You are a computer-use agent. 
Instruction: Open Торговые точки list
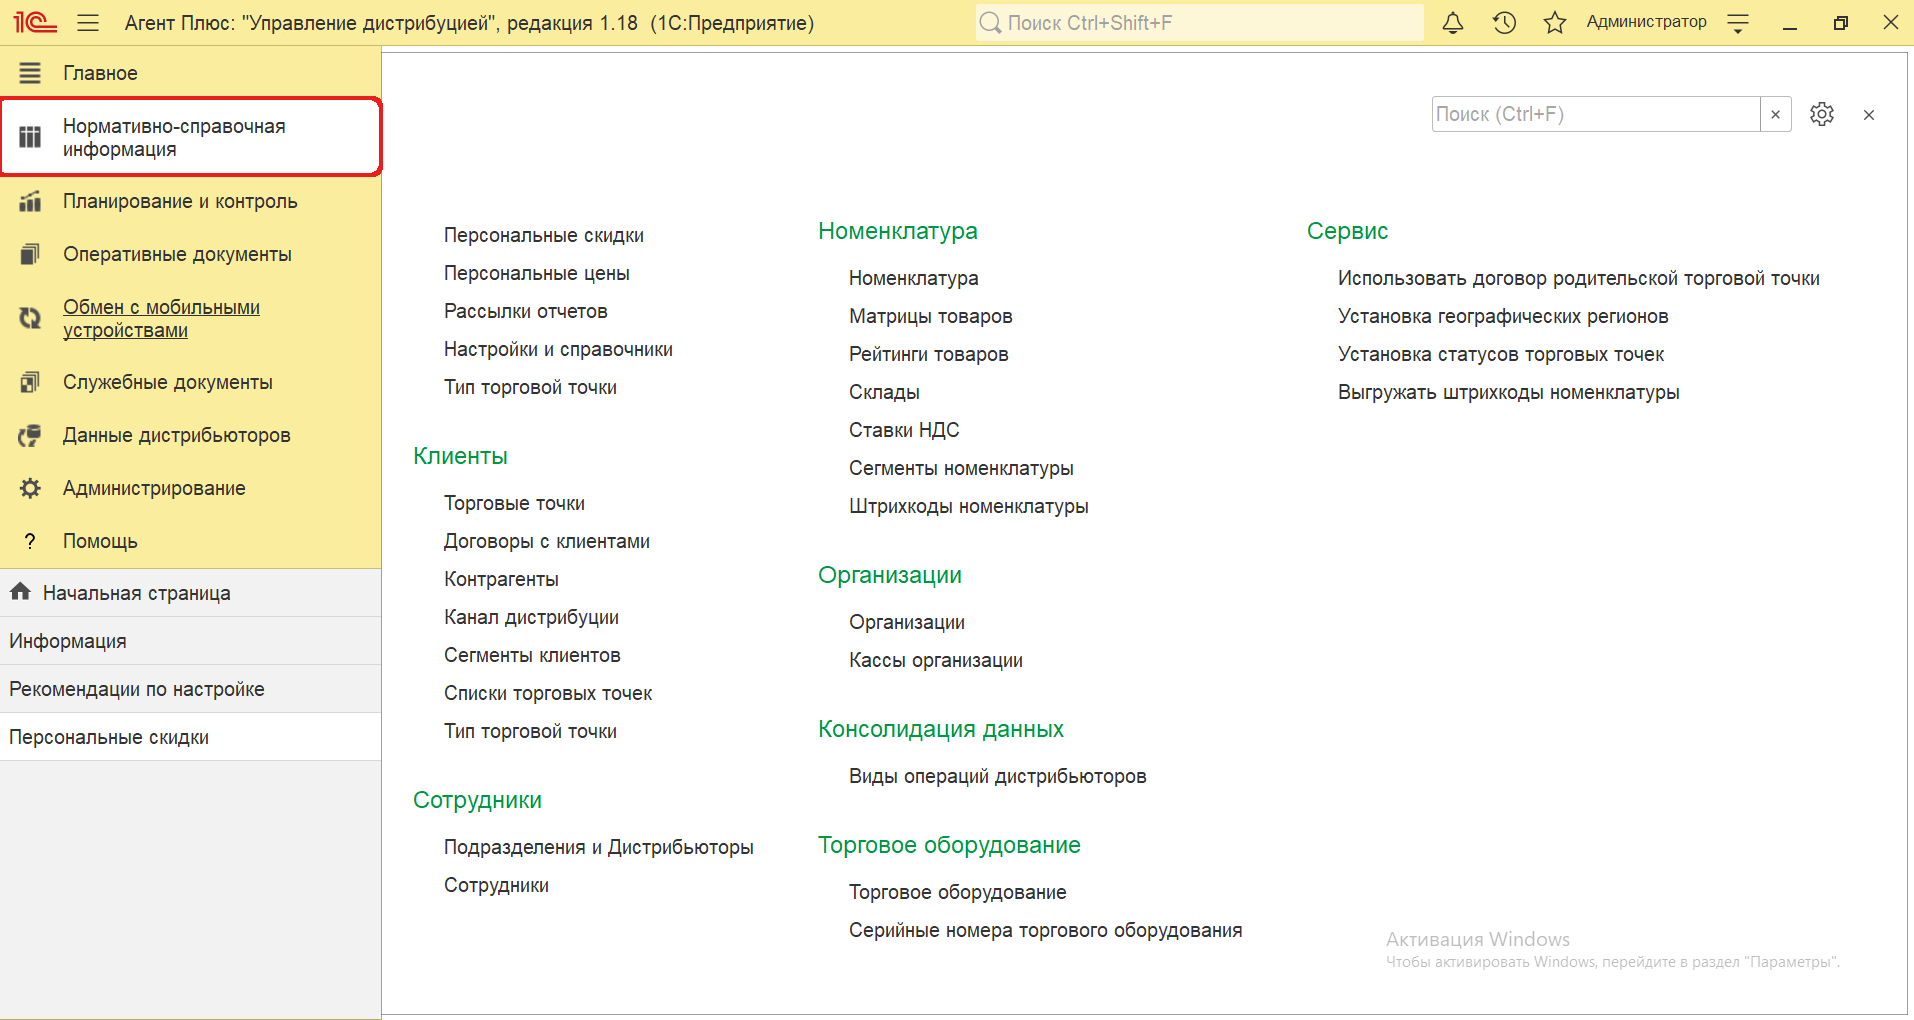pos(514,503)
